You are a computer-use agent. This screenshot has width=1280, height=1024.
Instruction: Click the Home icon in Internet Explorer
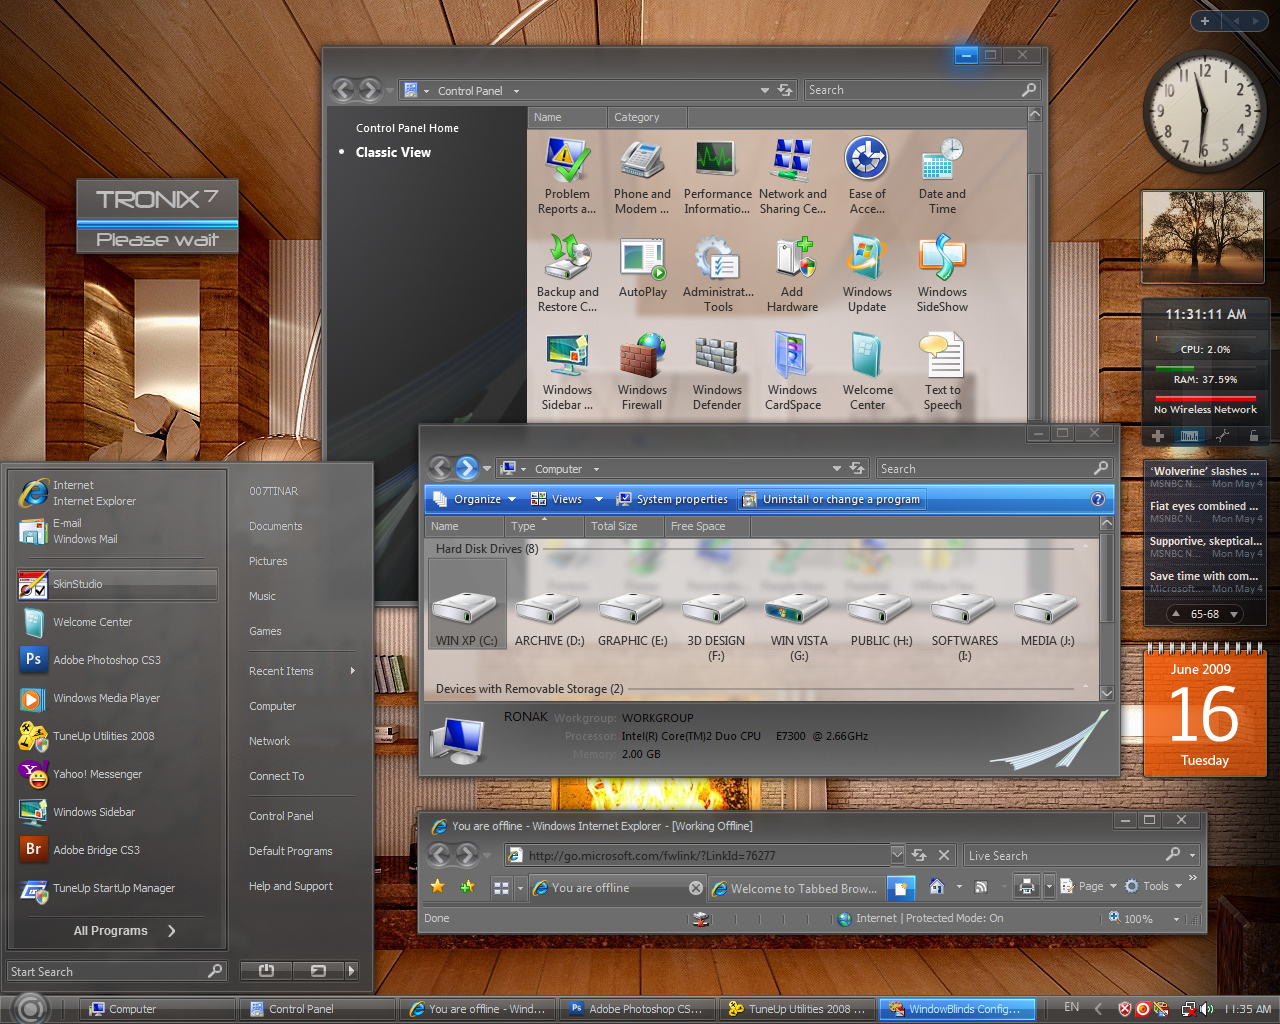936,887
